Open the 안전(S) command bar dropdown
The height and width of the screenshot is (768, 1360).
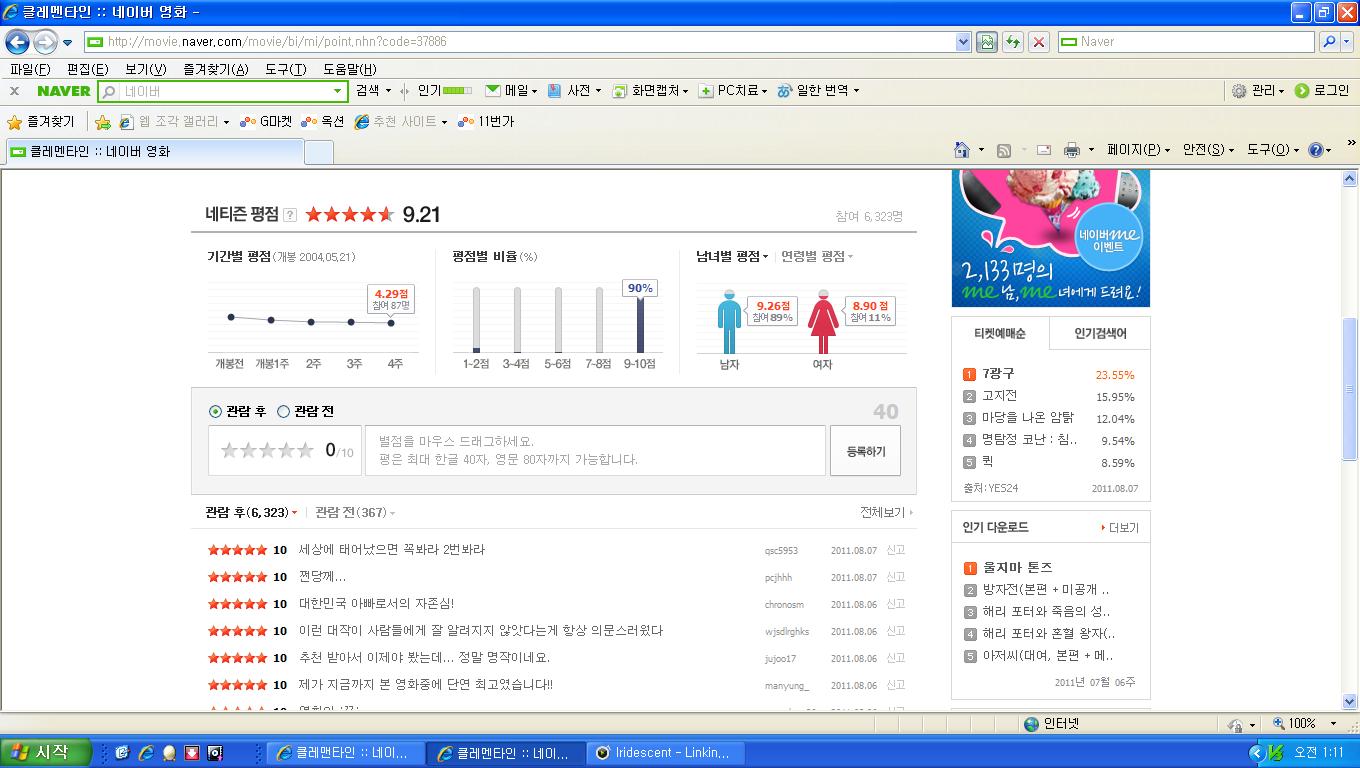coord(1208,150)
